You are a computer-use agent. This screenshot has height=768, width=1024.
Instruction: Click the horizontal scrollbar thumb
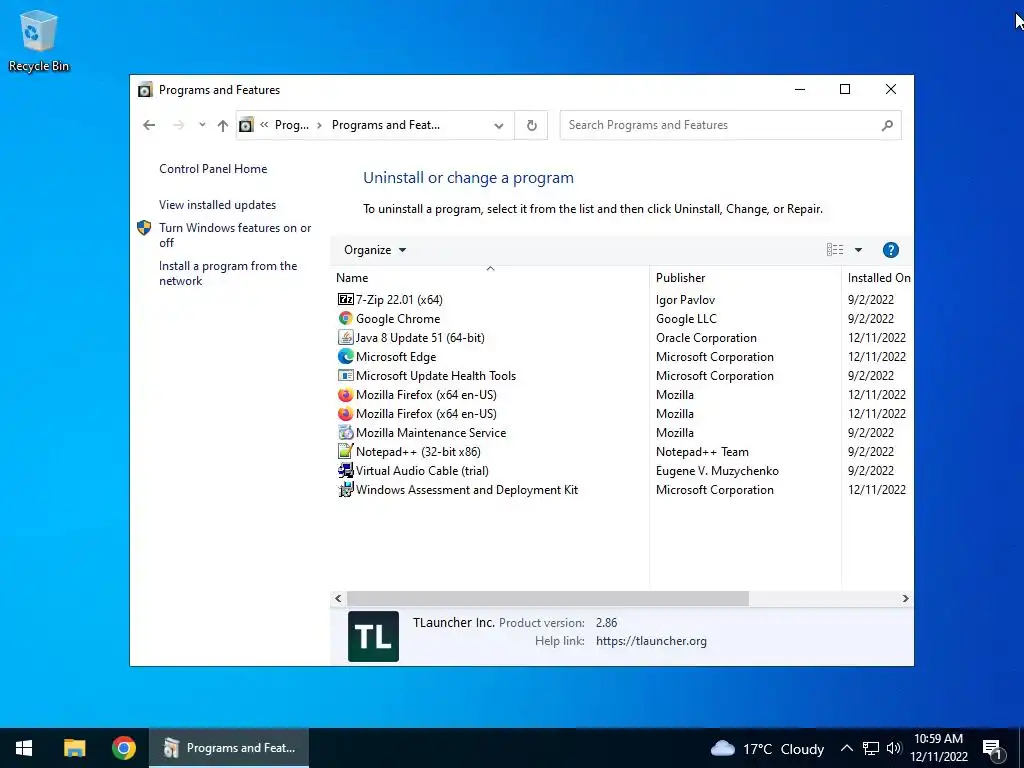pos(547,598)
